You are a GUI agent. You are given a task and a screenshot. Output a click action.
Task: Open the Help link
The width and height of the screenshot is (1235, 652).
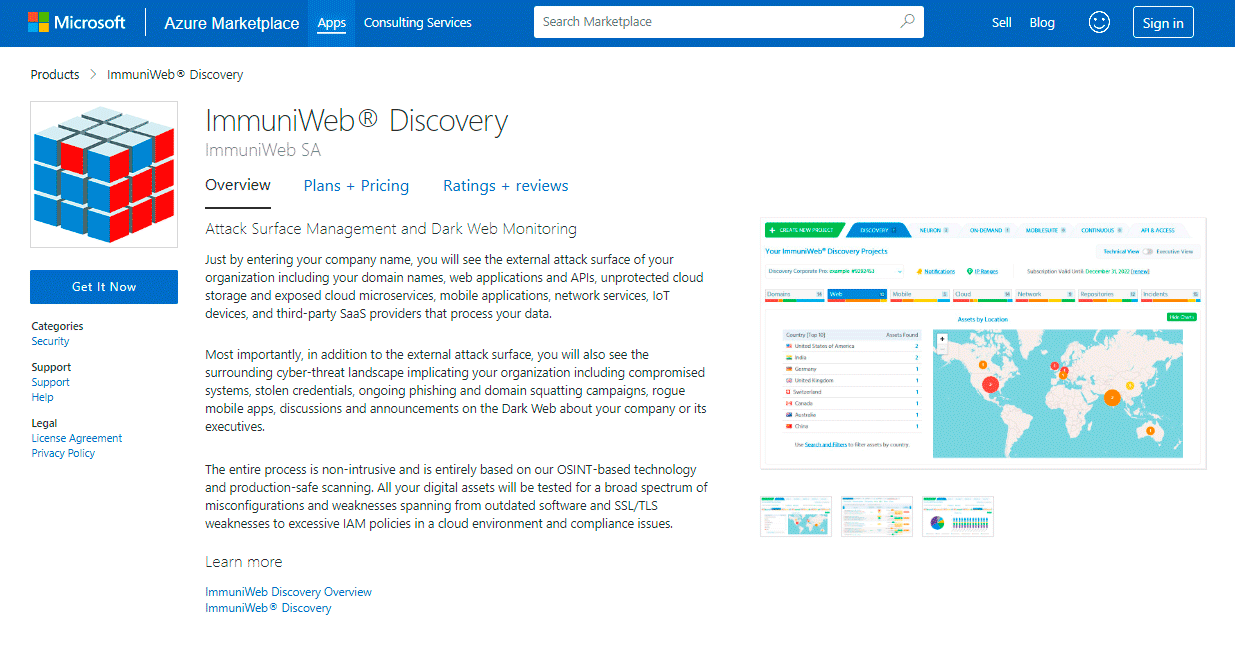point(43,397)
